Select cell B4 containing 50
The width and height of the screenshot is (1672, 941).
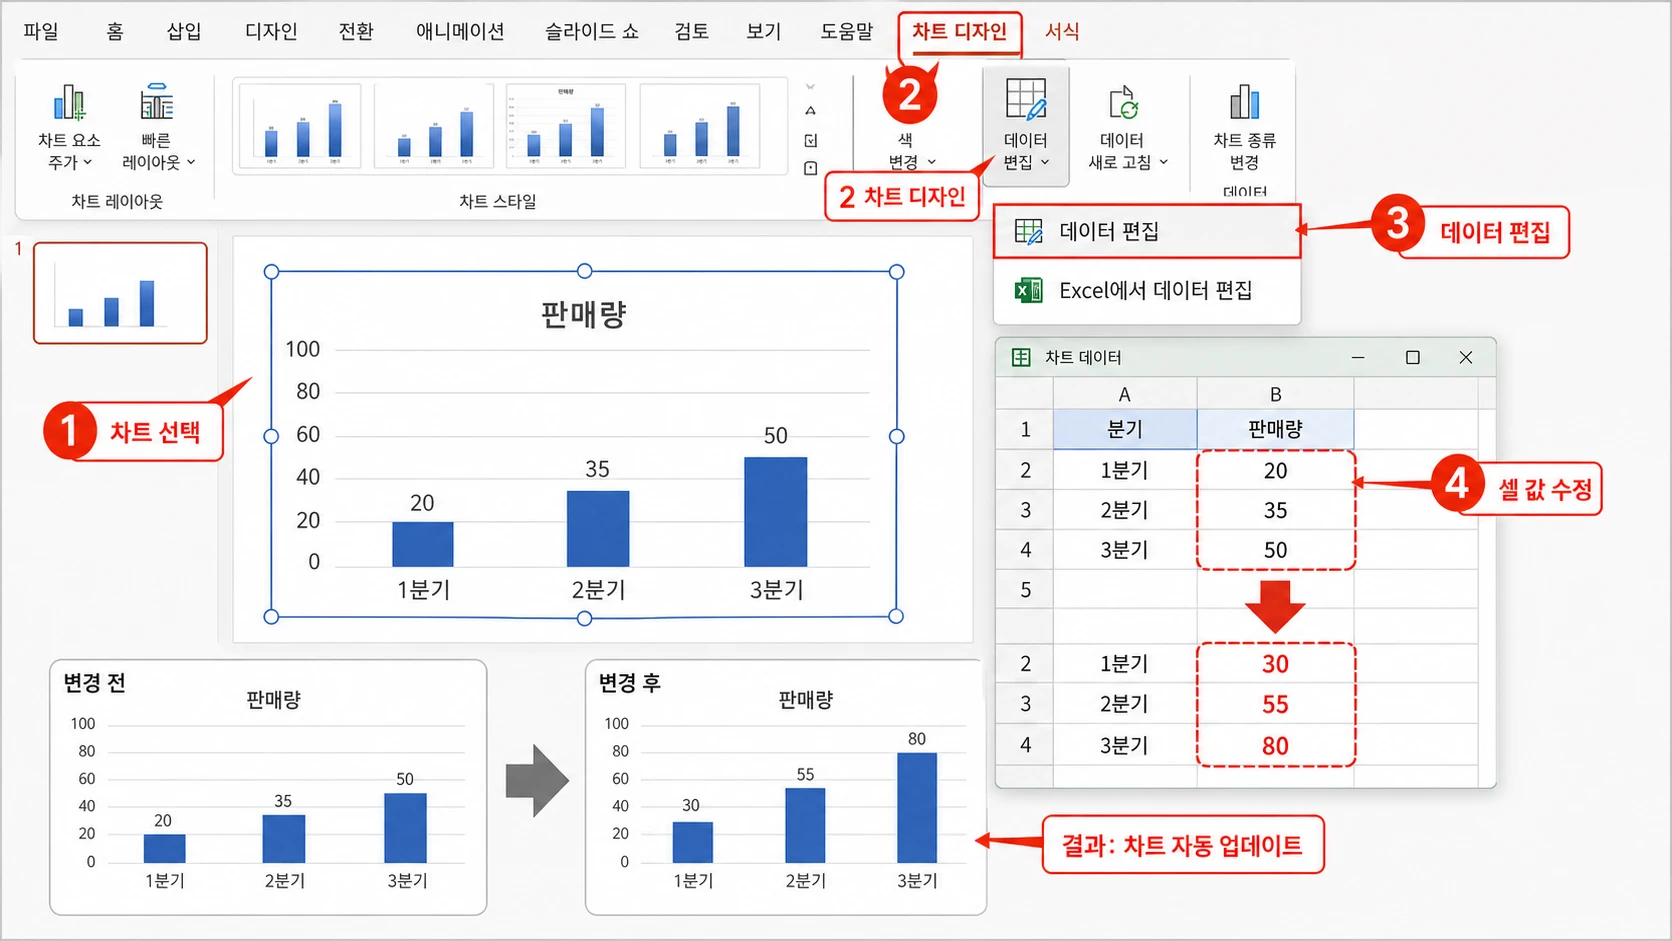click(1275, 550)
